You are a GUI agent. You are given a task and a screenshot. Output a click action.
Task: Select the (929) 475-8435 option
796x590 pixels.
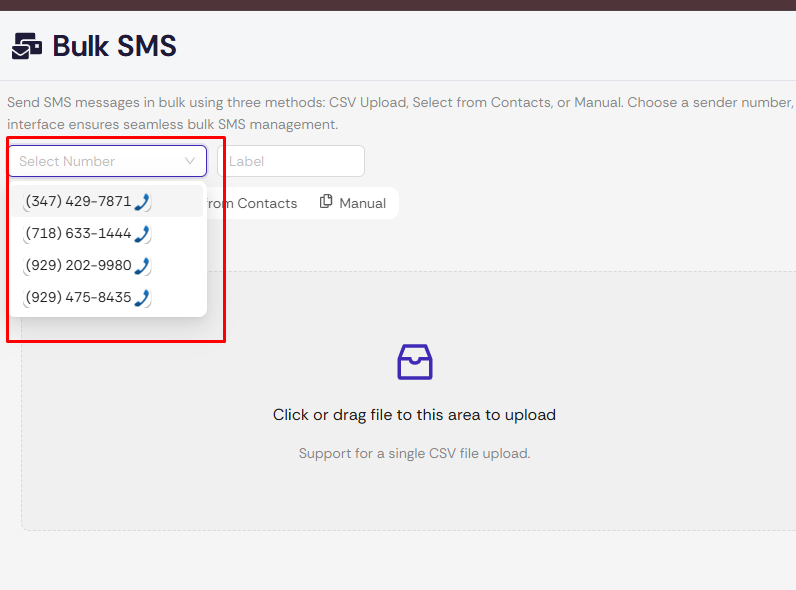pos(78,298)
